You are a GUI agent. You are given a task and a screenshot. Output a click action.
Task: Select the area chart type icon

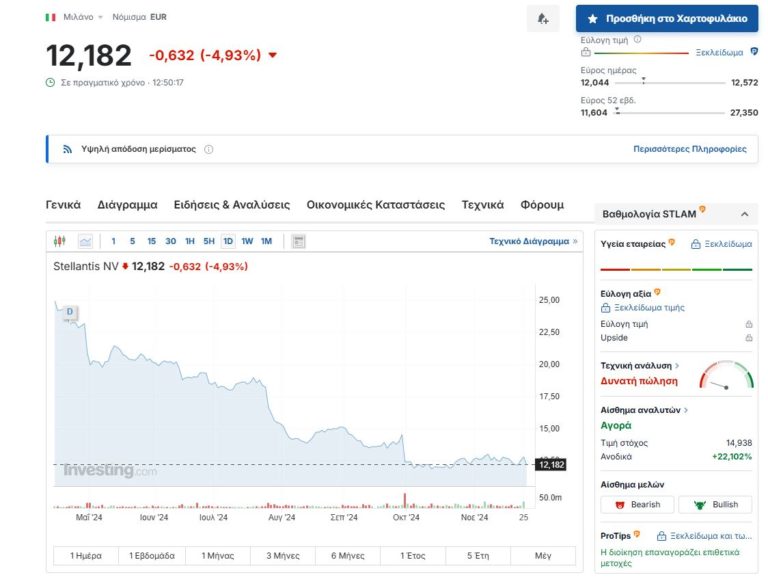click(85, 241)
